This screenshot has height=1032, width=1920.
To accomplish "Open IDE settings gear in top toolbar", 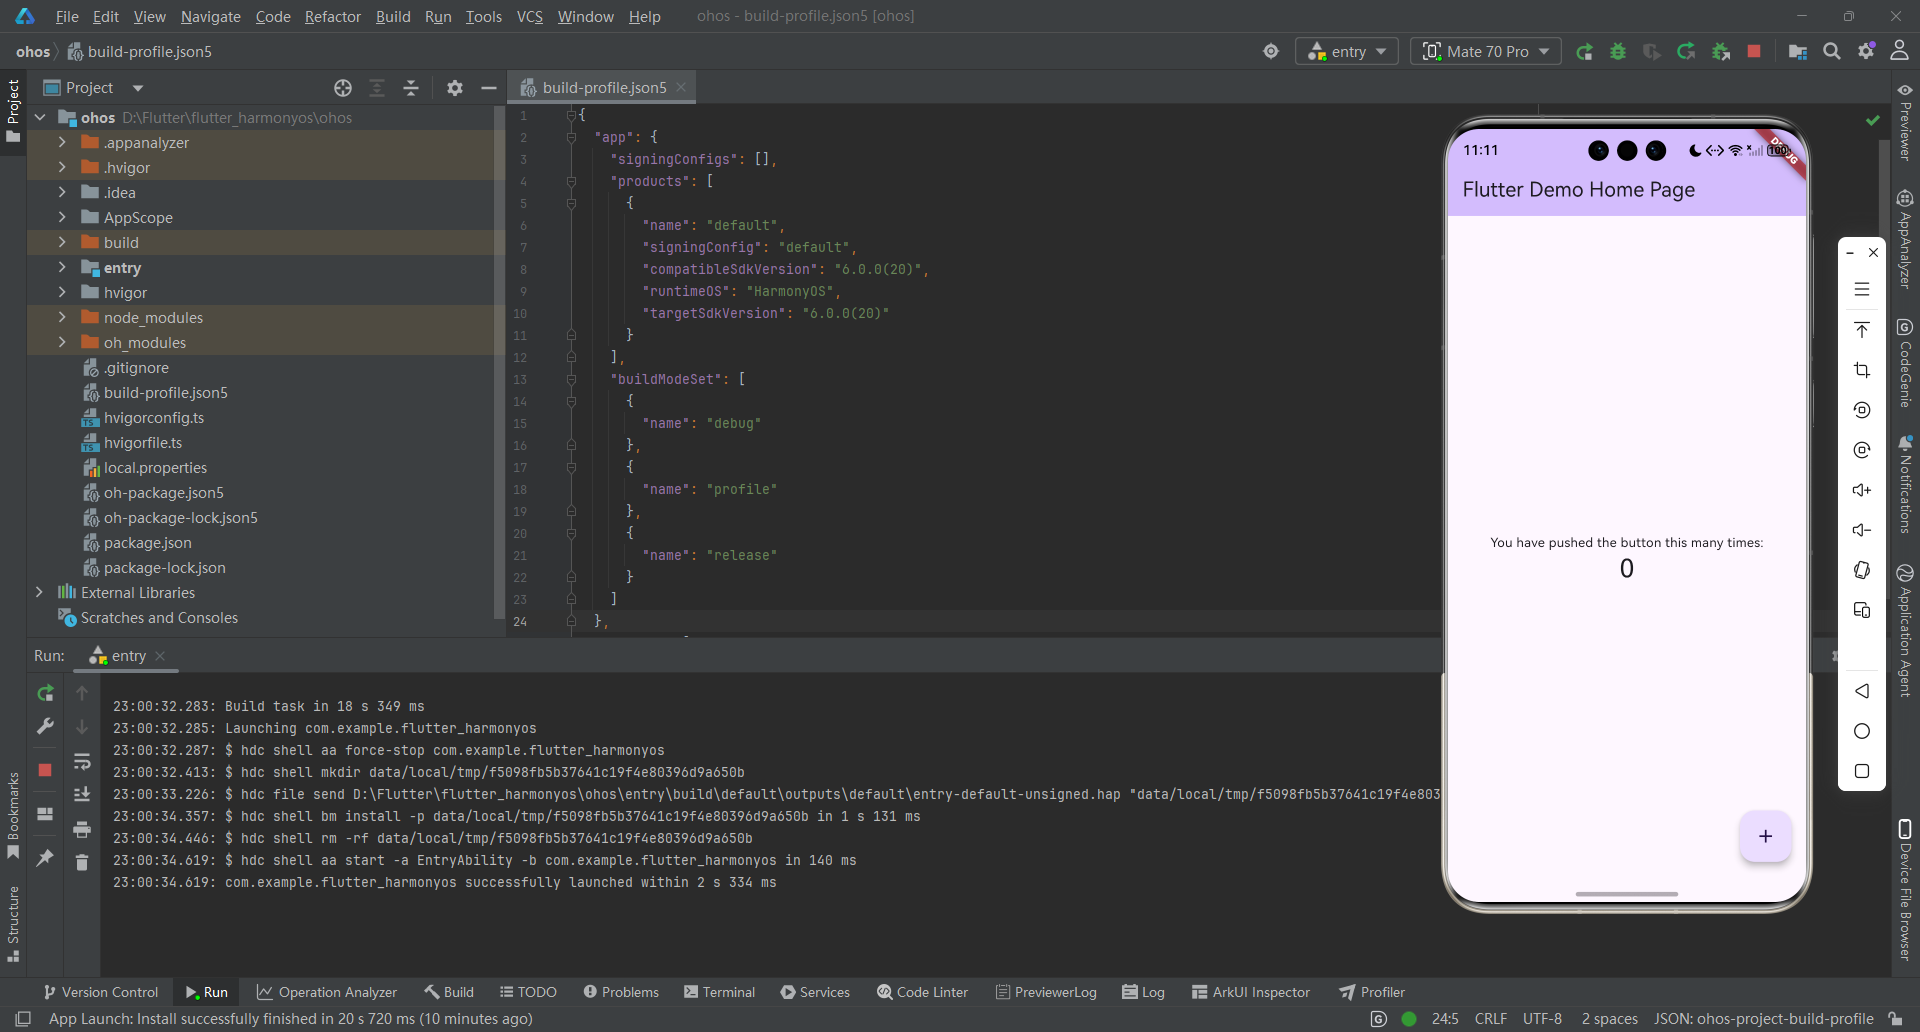I will pos(1866,51).
